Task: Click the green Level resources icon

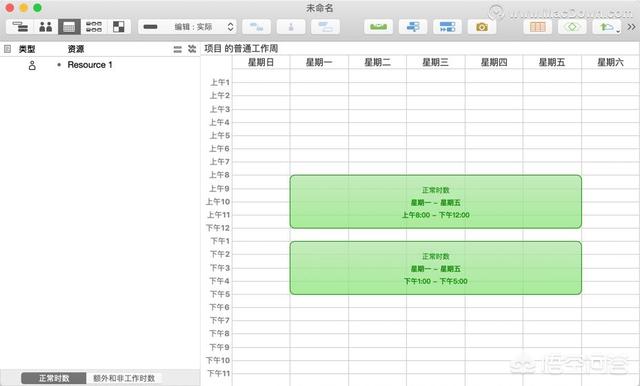Action: pyautogui.click(x=378, y=27)
